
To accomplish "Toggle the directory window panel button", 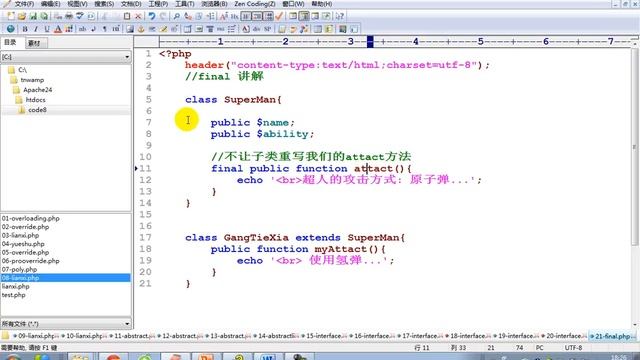I will (304, 16).
